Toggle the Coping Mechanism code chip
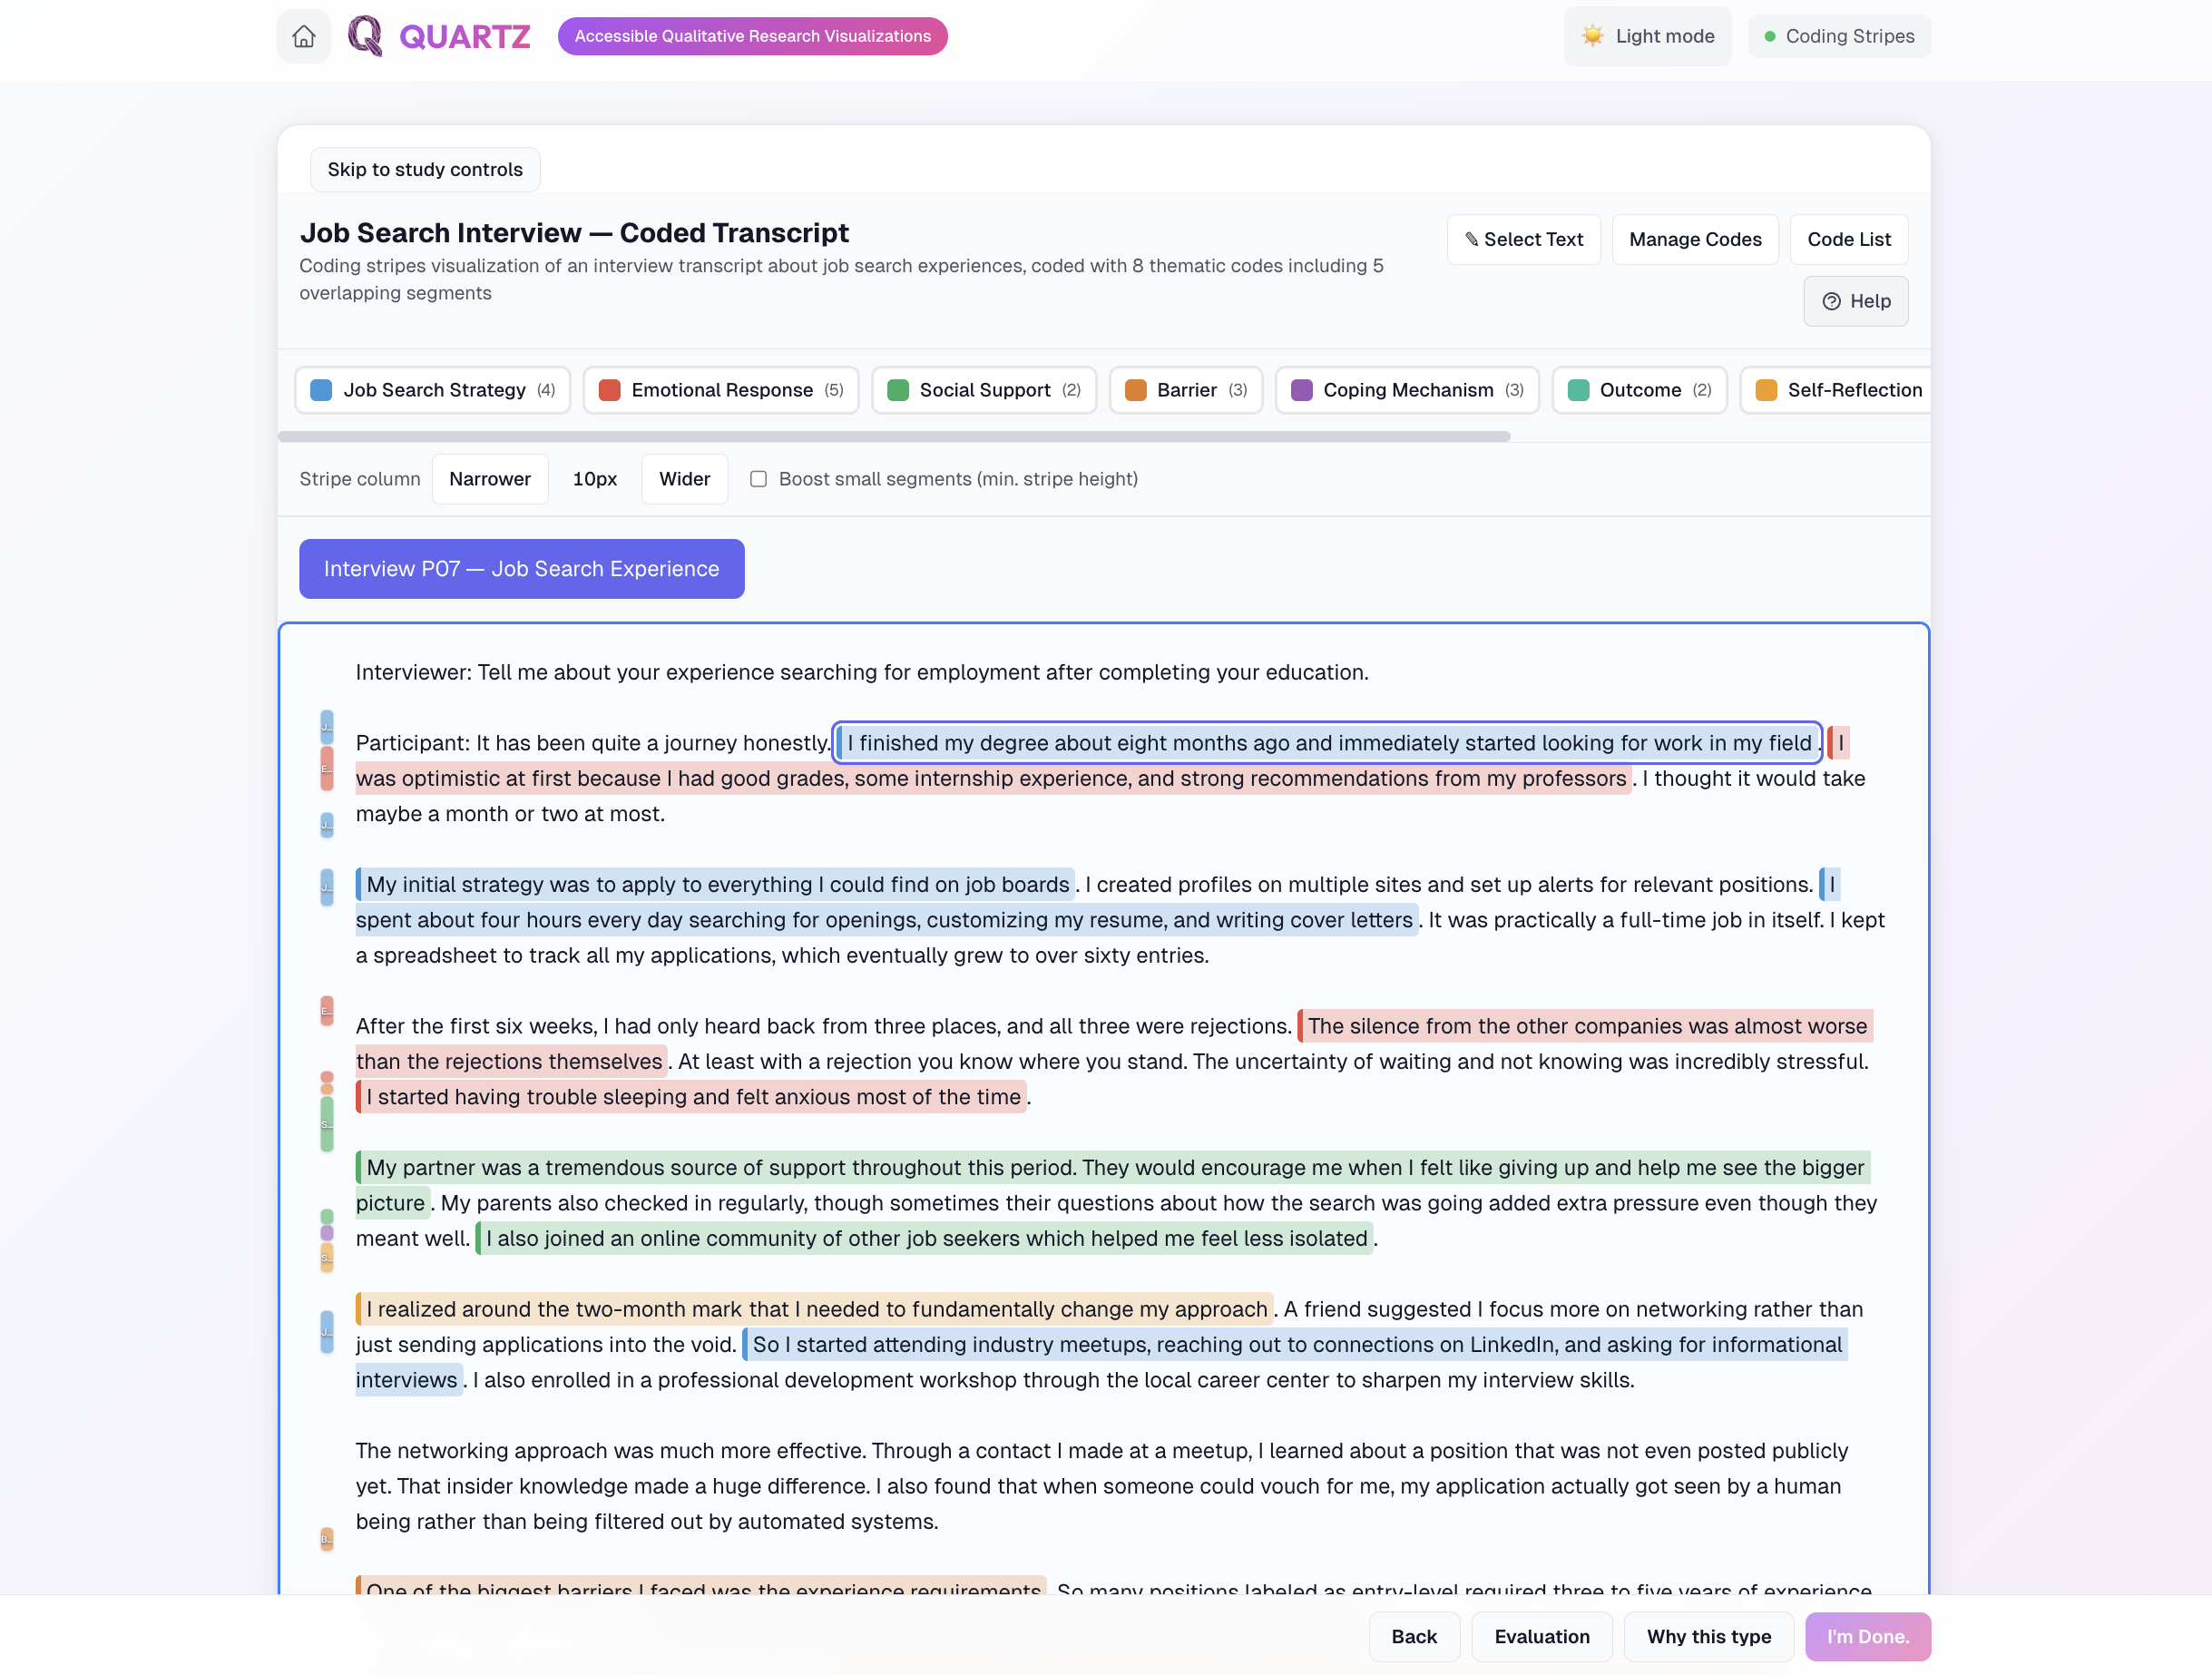Viewport: 2212px width, 1675px height. (x=1407, y=390)
